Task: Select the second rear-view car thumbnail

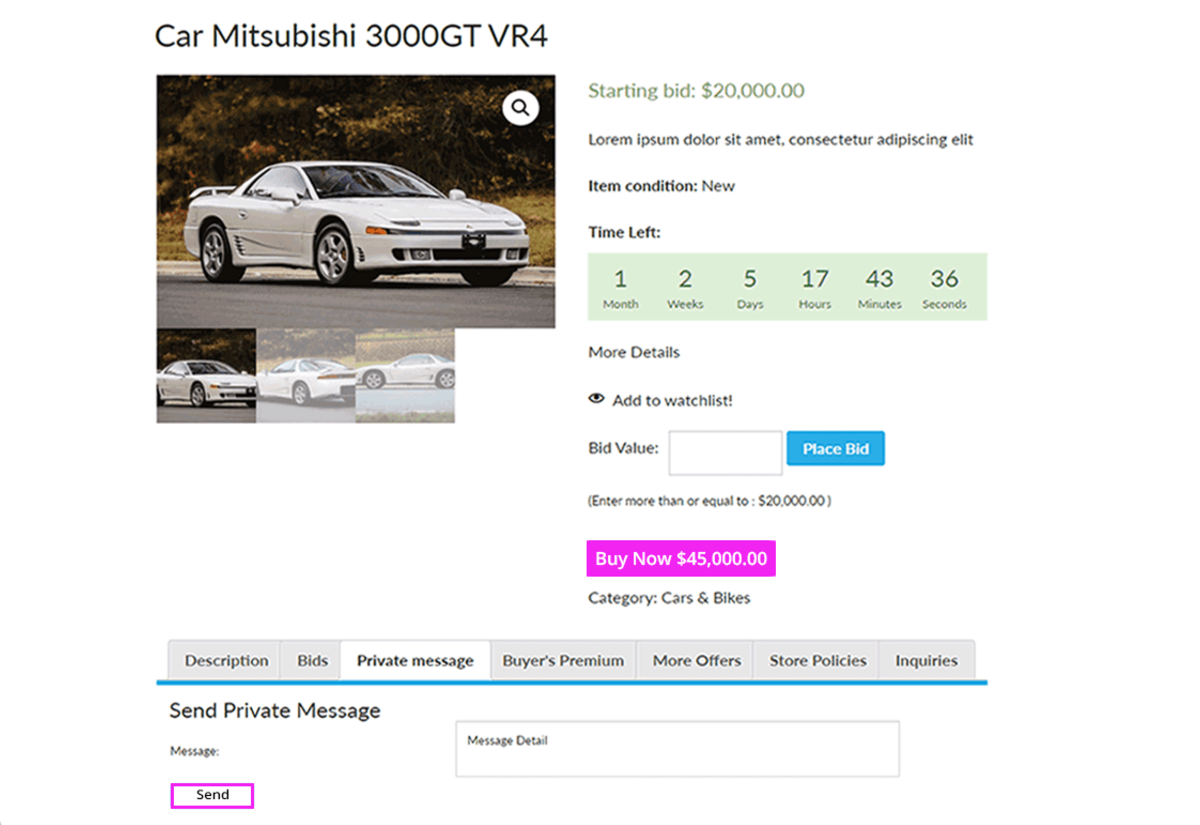Action: 305,376
